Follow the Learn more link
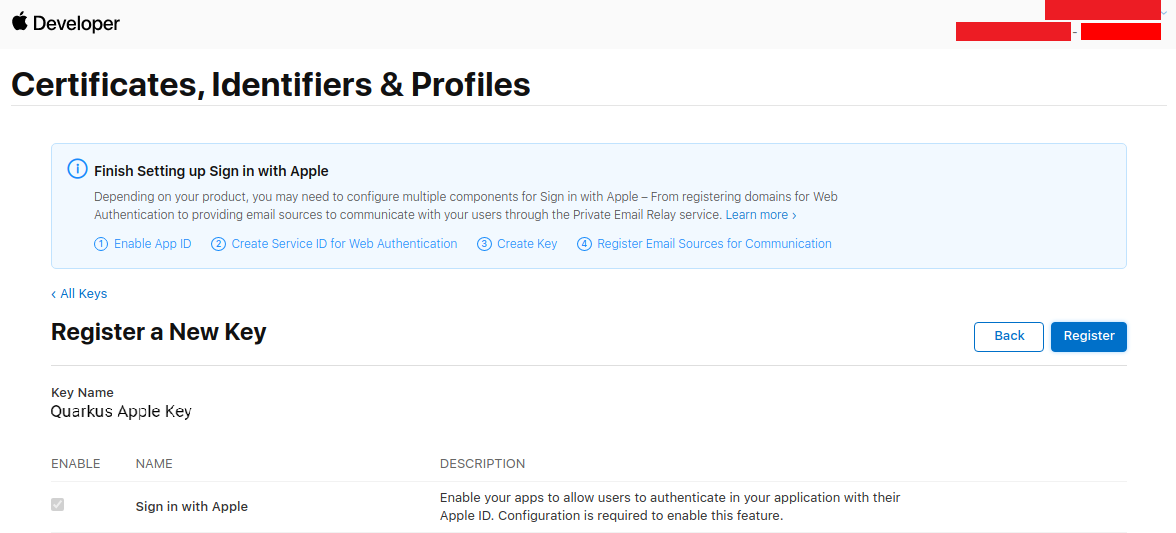The height and width of the screenshot is (533, 1176). pyautogui.click(x=760, y=215)
